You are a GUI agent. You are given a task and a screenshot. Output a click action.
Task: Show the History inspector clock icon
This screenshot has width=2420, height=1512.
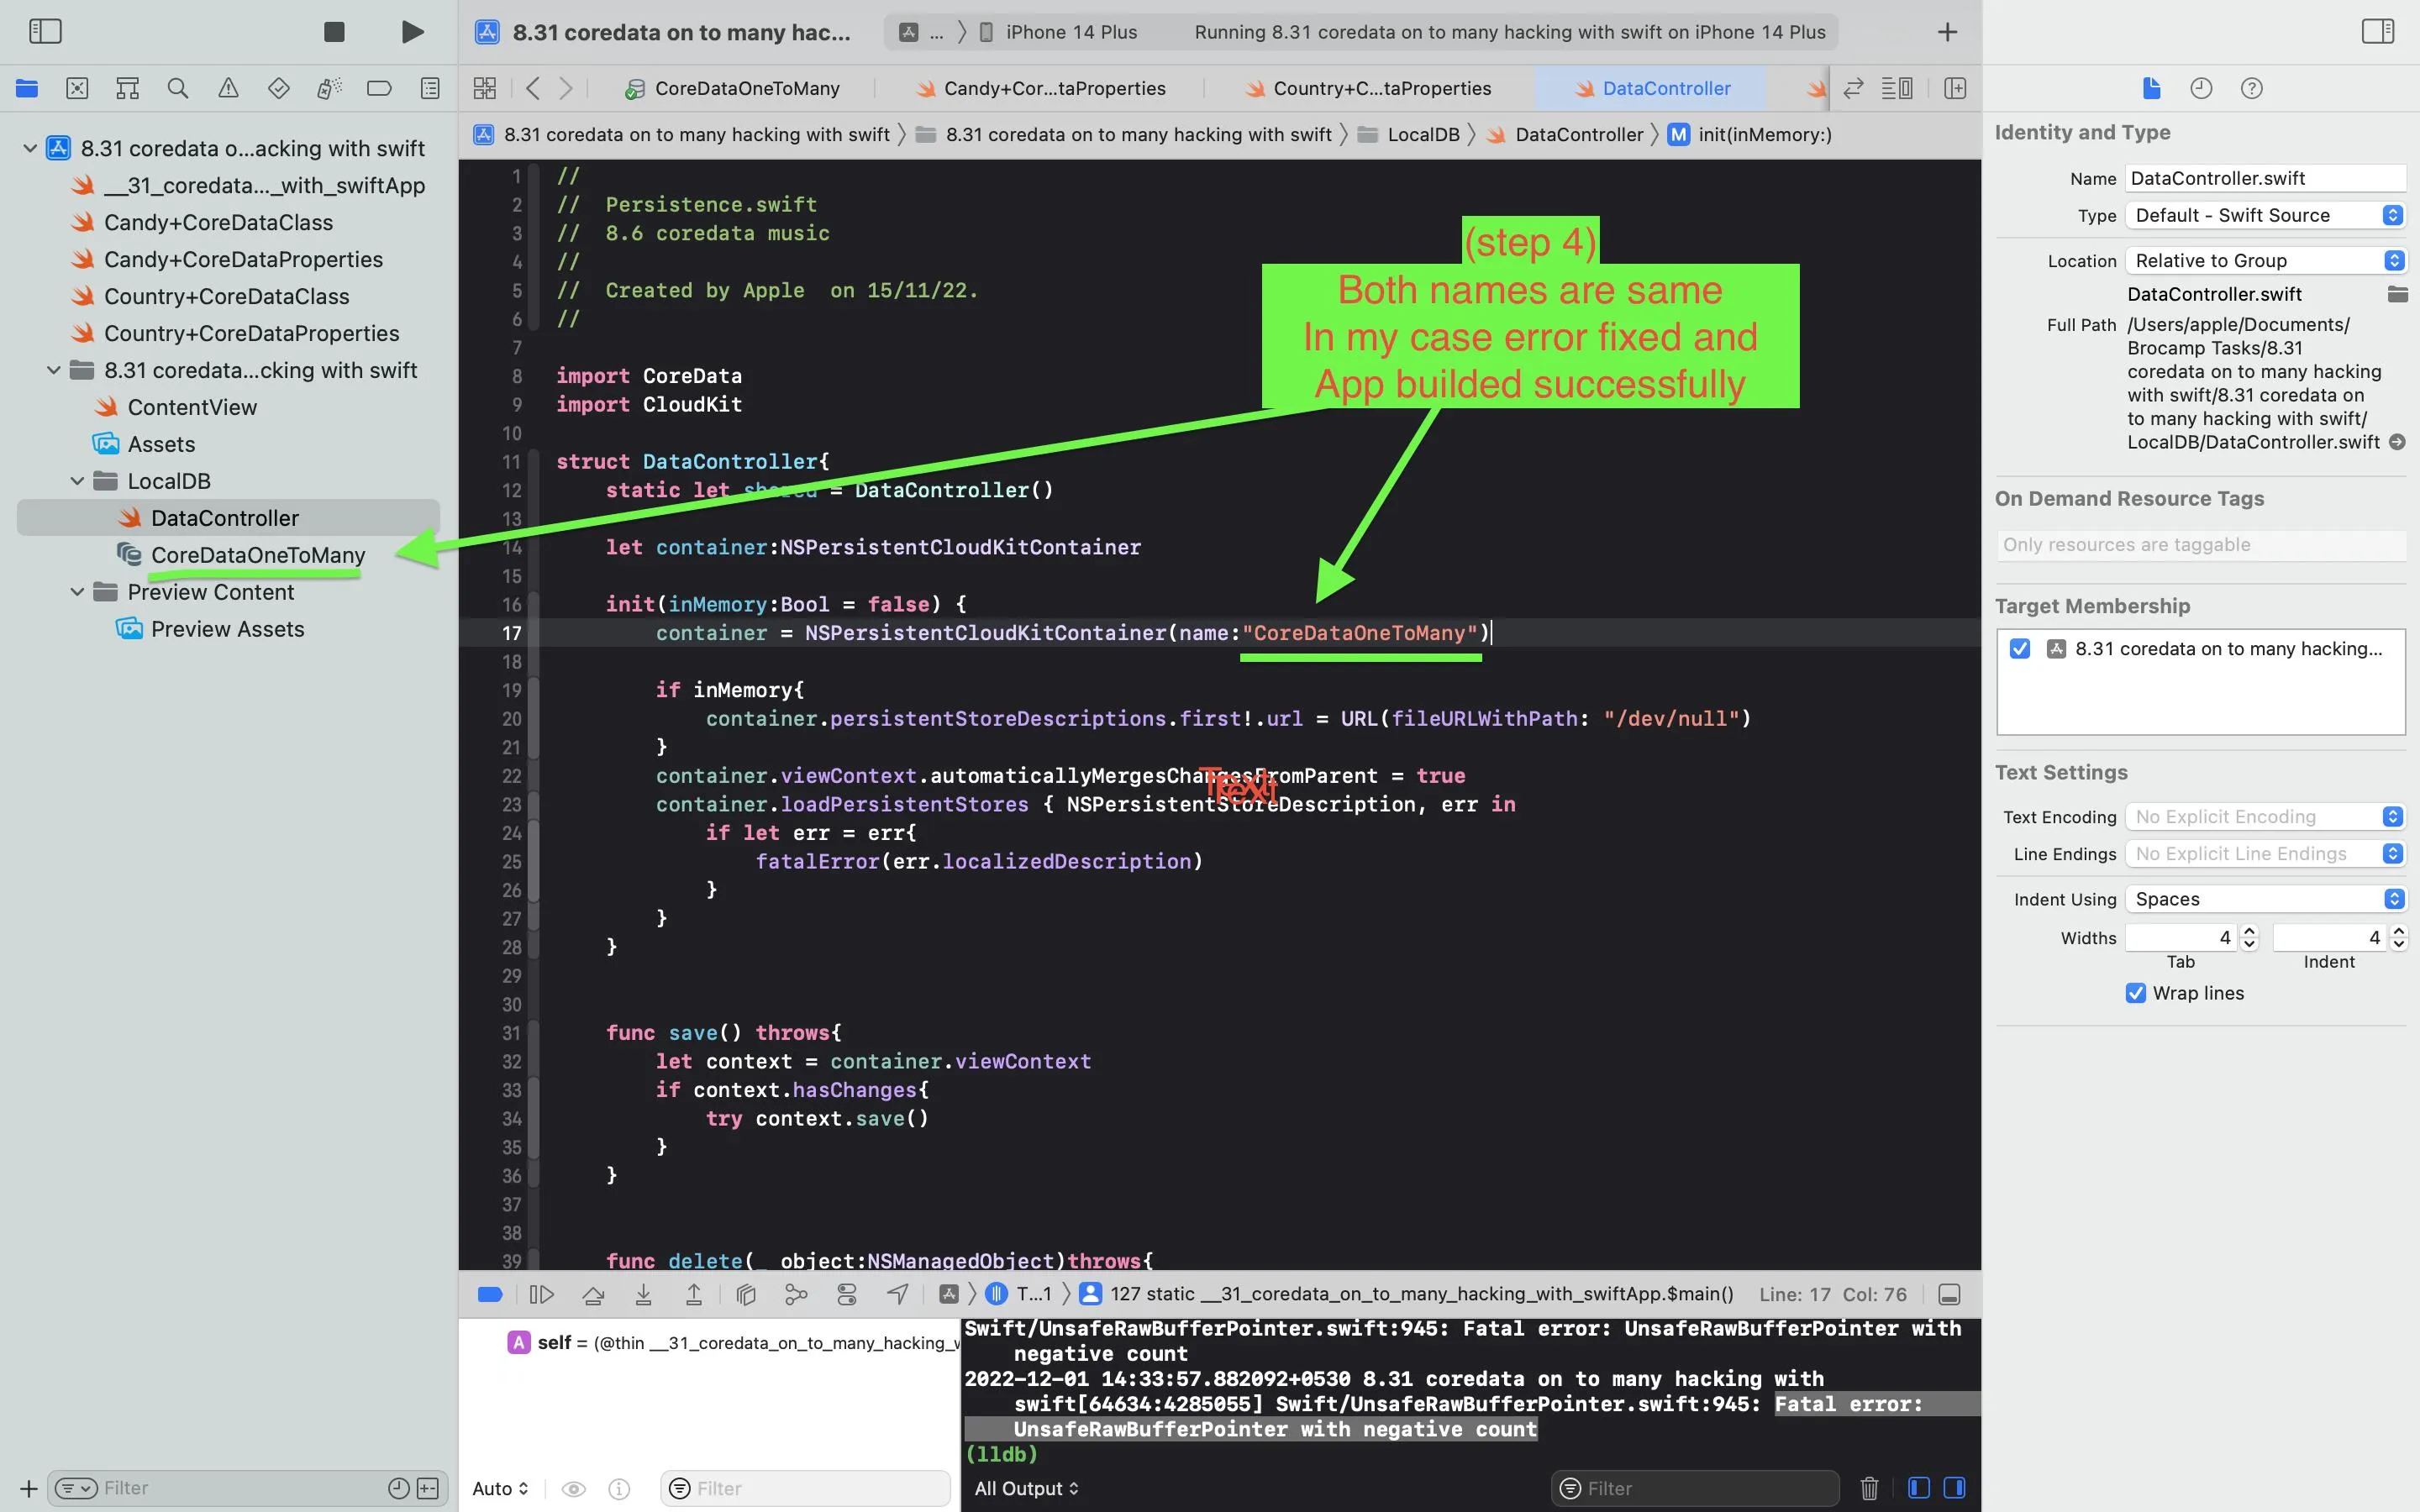(x=2200, y=88)
